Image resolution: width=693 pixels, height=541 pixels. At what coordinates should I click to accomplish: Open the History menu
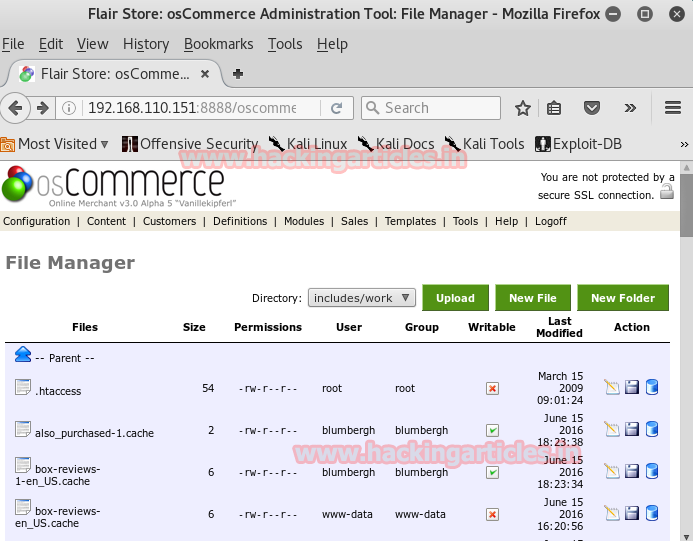pyautogui.click(x=146, y=44)
